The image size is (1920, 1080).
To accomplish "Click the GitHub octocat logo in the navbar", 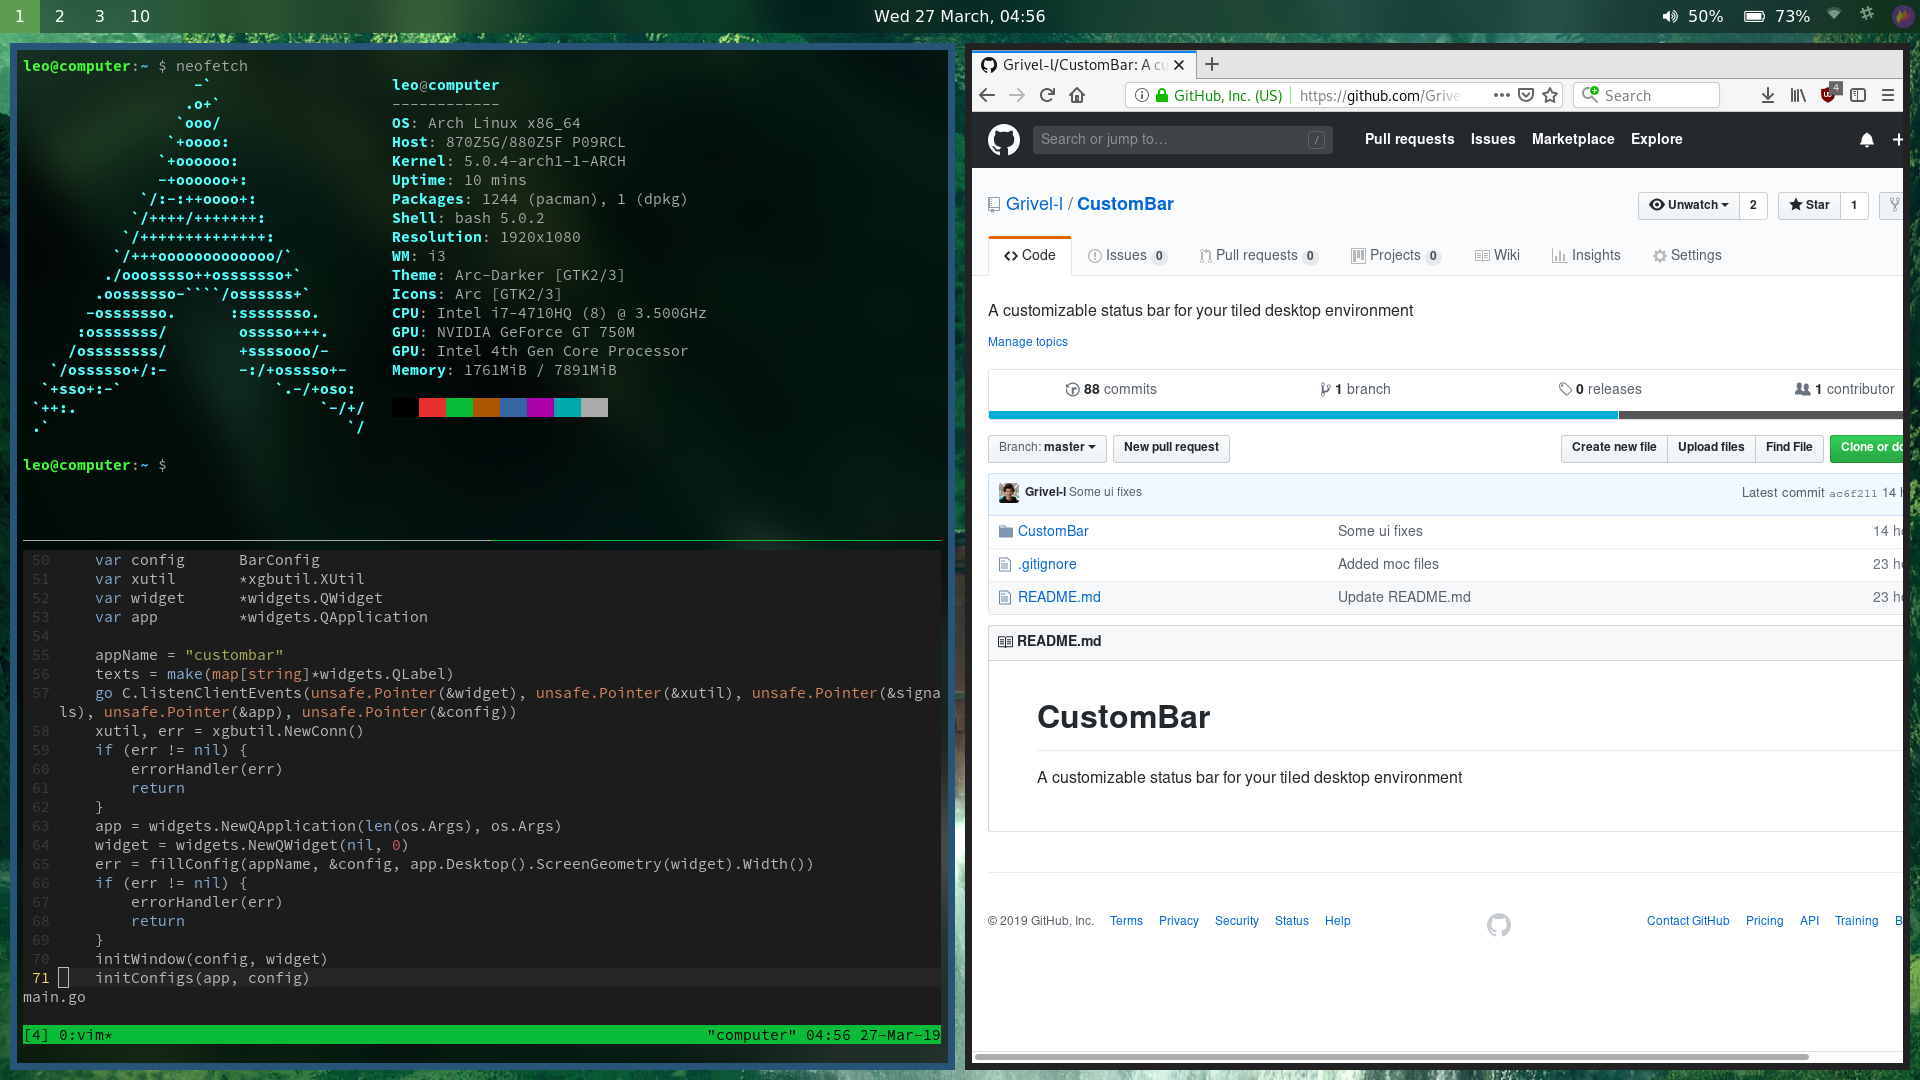I will [x=1004, y=139].
